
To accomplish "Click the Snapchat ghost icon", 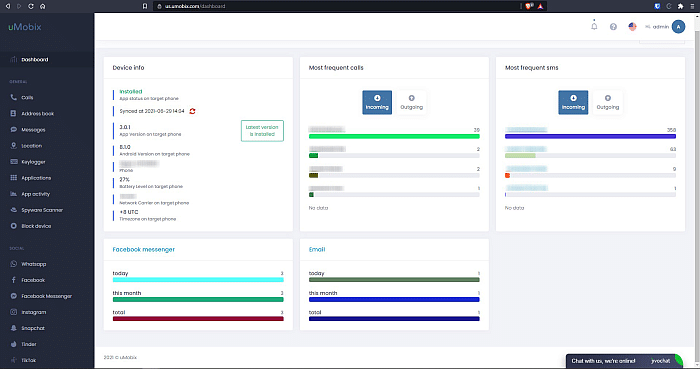I will [x=13, y=328].
